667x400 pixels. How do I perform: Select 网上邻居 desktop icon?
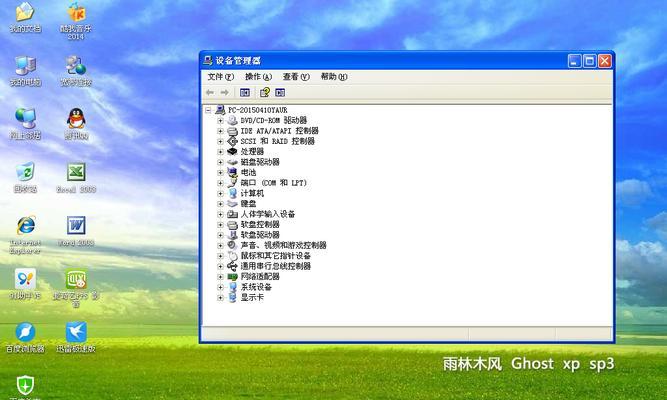point(25,124)
